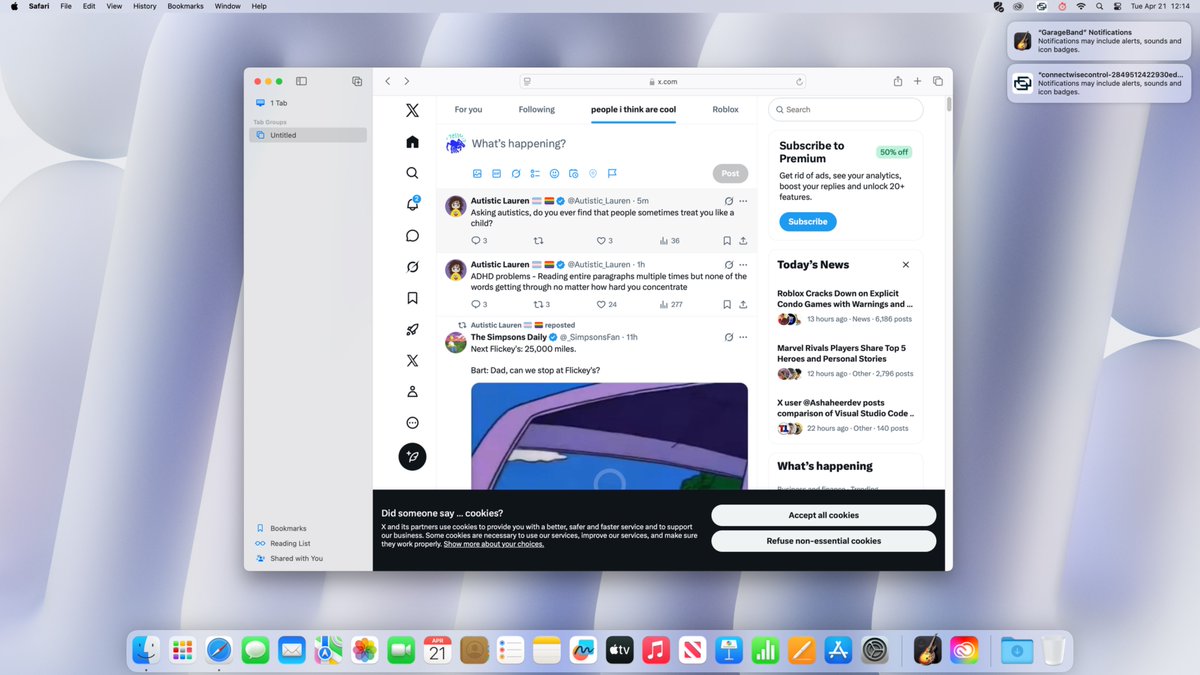Open Safari tab group new-tab dropdown icon
1200x675 pixels.
pos(357,81)
